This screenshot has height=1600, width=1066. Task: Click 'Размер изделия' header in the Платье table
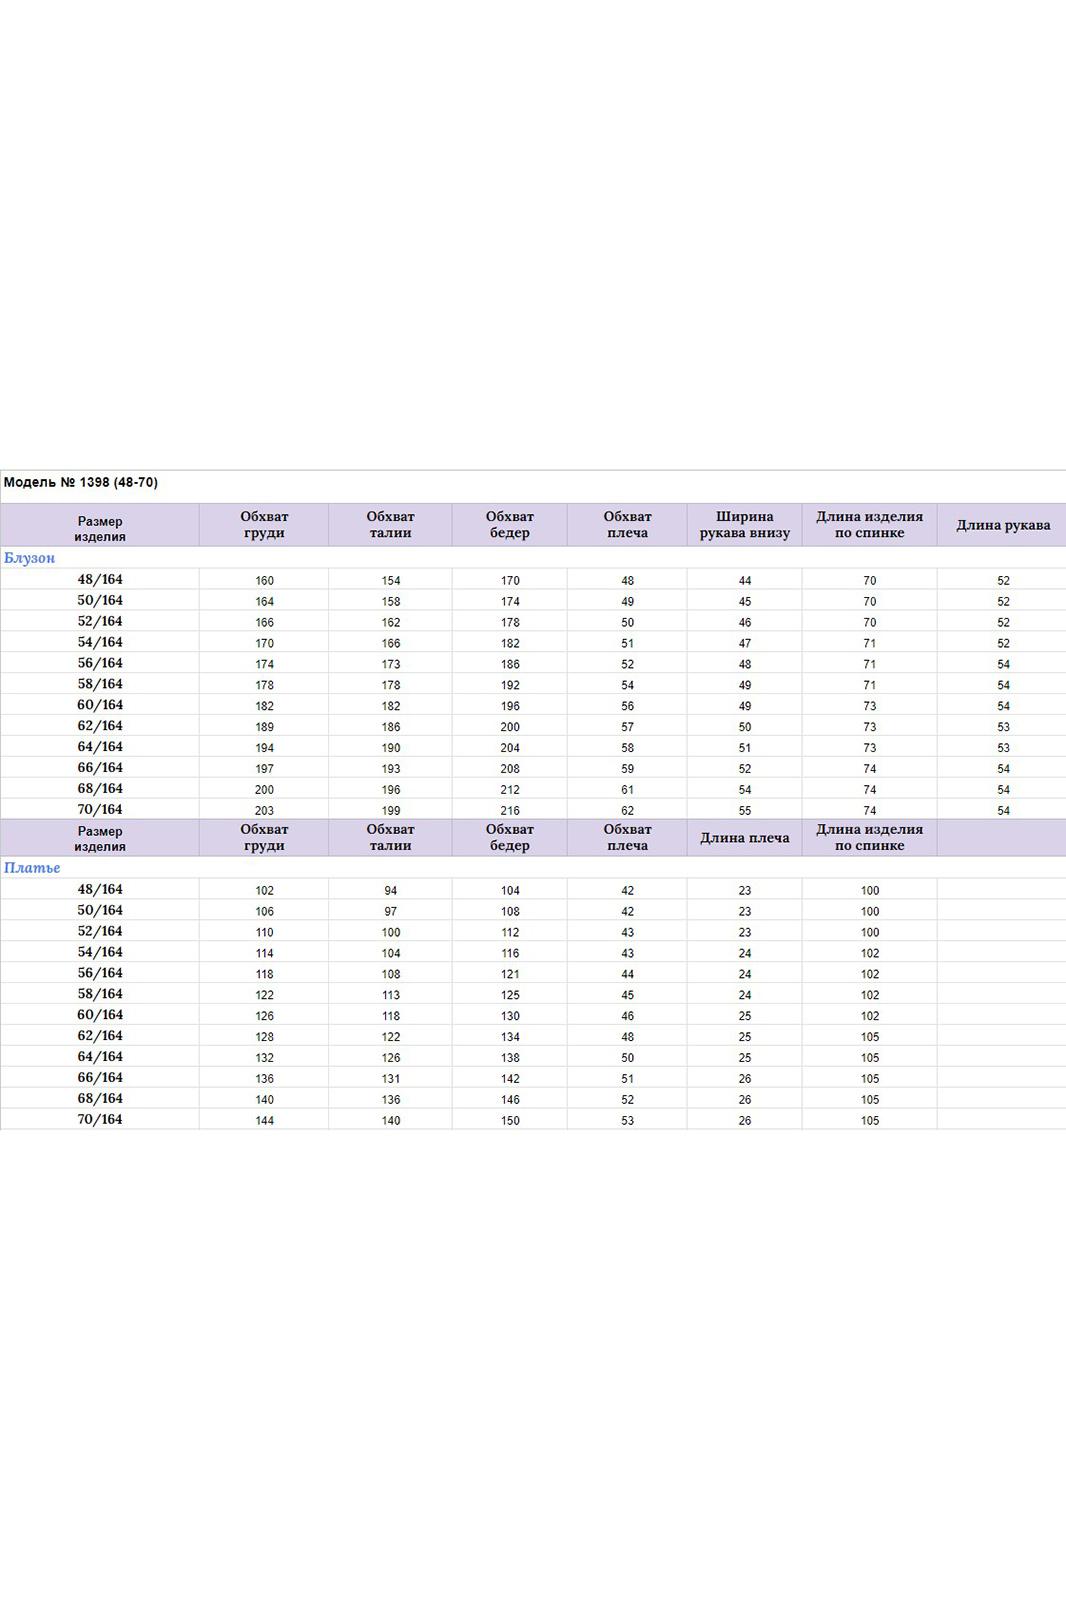[x=100, y=838]
